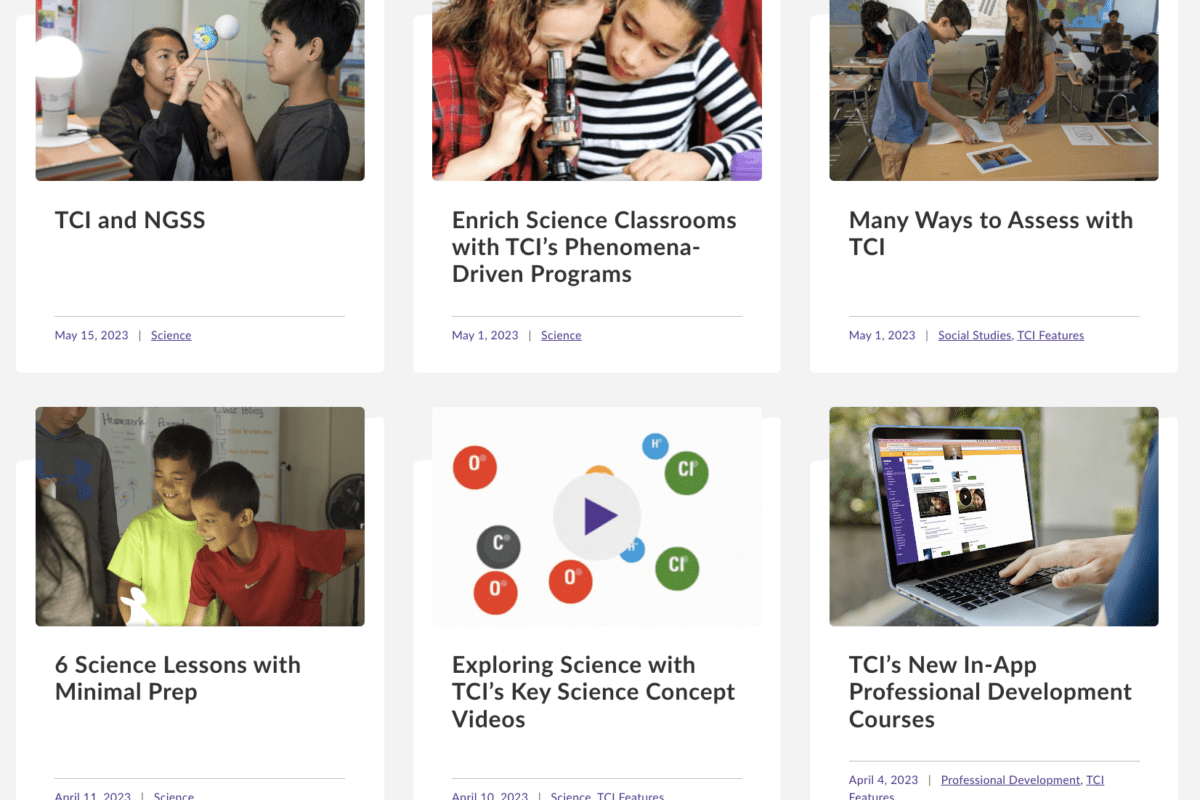The height and width of the screenshot is (800, 1200).
Task: Select Science category under Exploring Science post
Action: point(570,796)
